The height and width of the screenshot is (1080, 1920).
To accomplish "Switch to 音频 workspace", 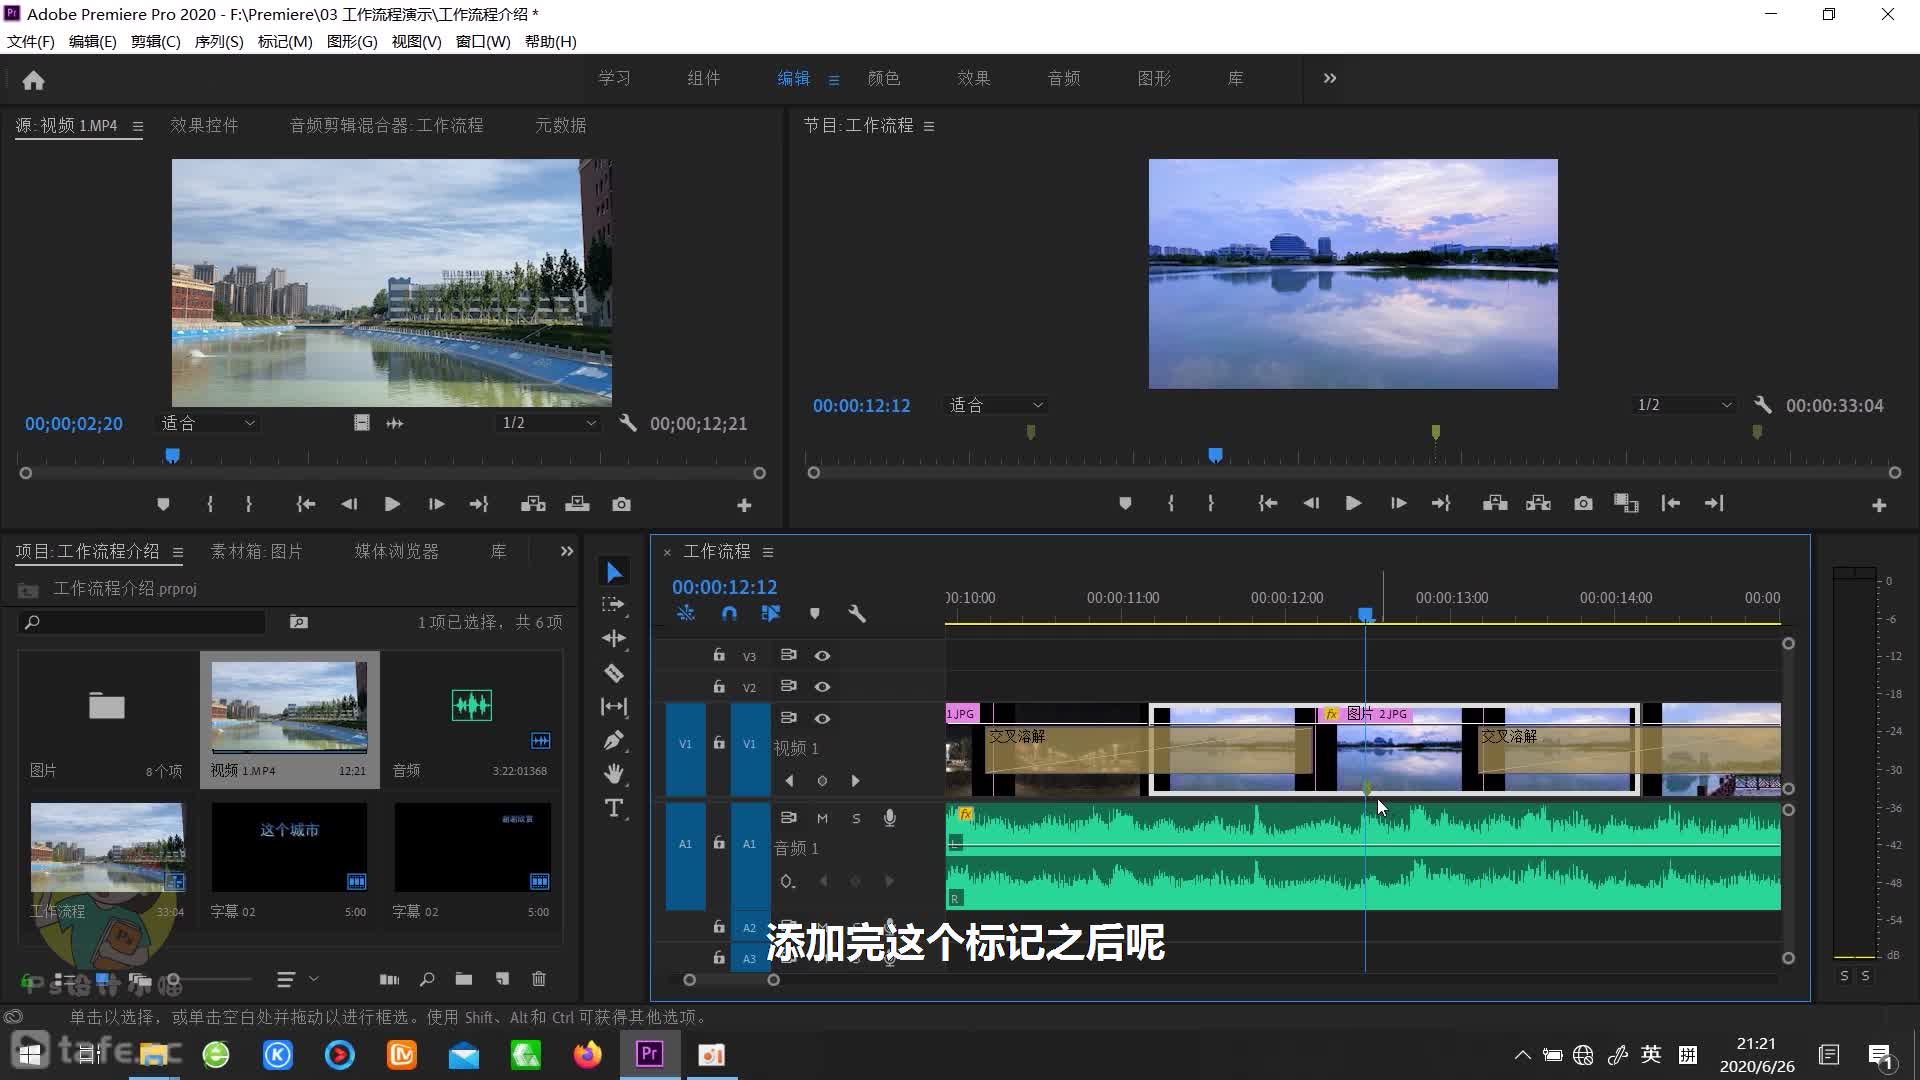I will pyautogui.click(x=1064, y=78).
